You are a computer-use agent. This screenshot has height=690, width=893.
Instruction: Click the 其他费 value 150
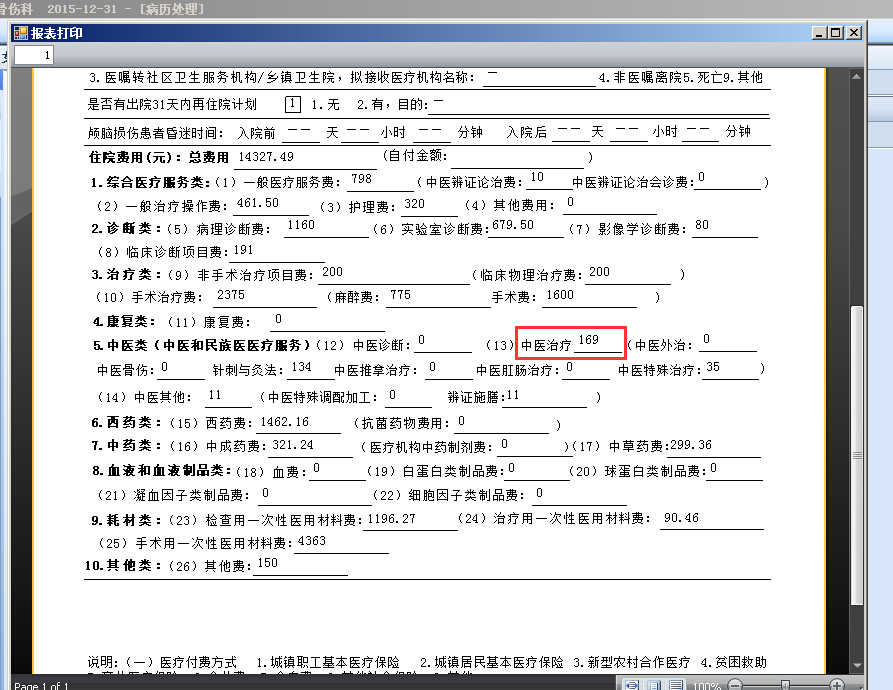268,563
